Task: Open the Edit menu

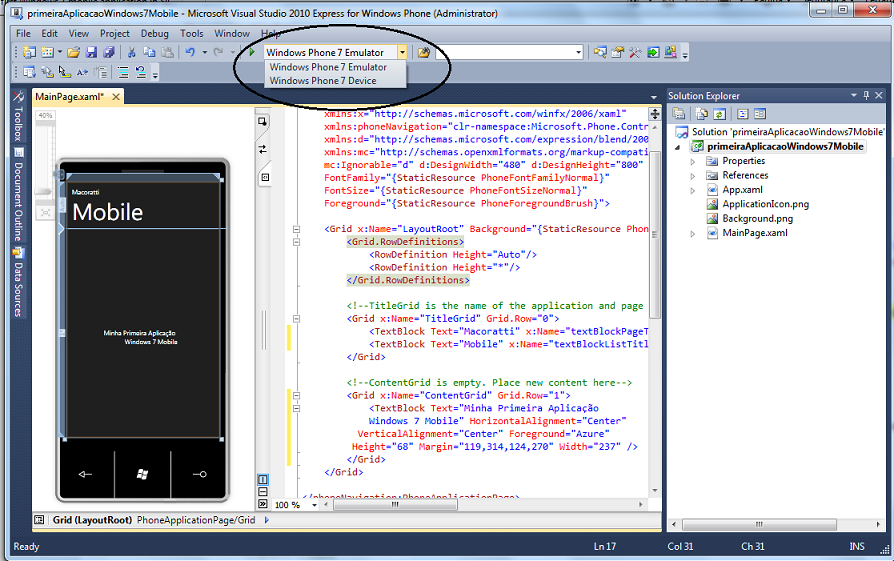Action: [x=50, y=34]
